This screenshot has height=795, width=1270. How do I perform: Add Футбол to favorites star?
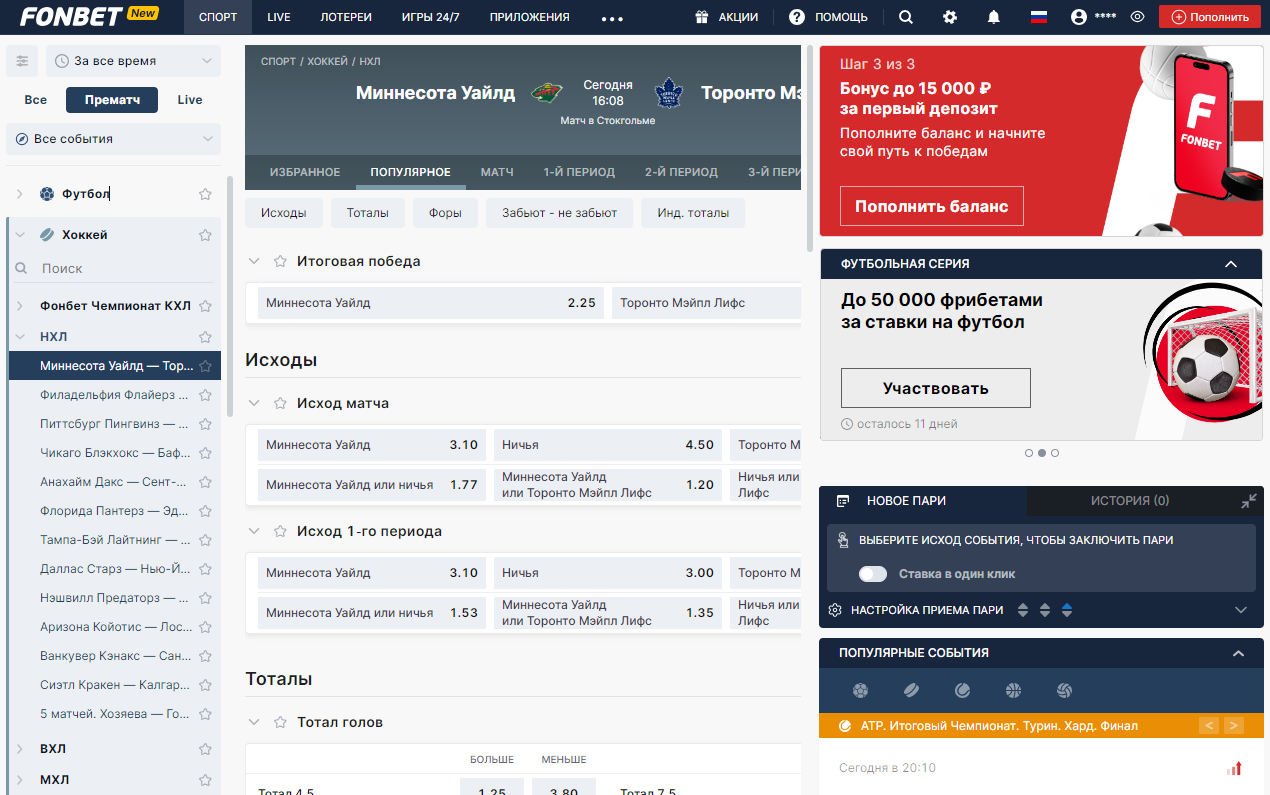pos(205,194)
